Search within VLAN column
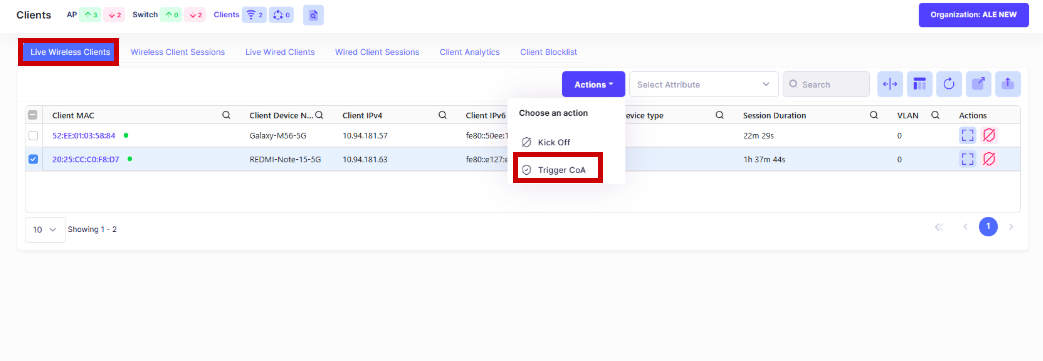 [x=935, y=115]
